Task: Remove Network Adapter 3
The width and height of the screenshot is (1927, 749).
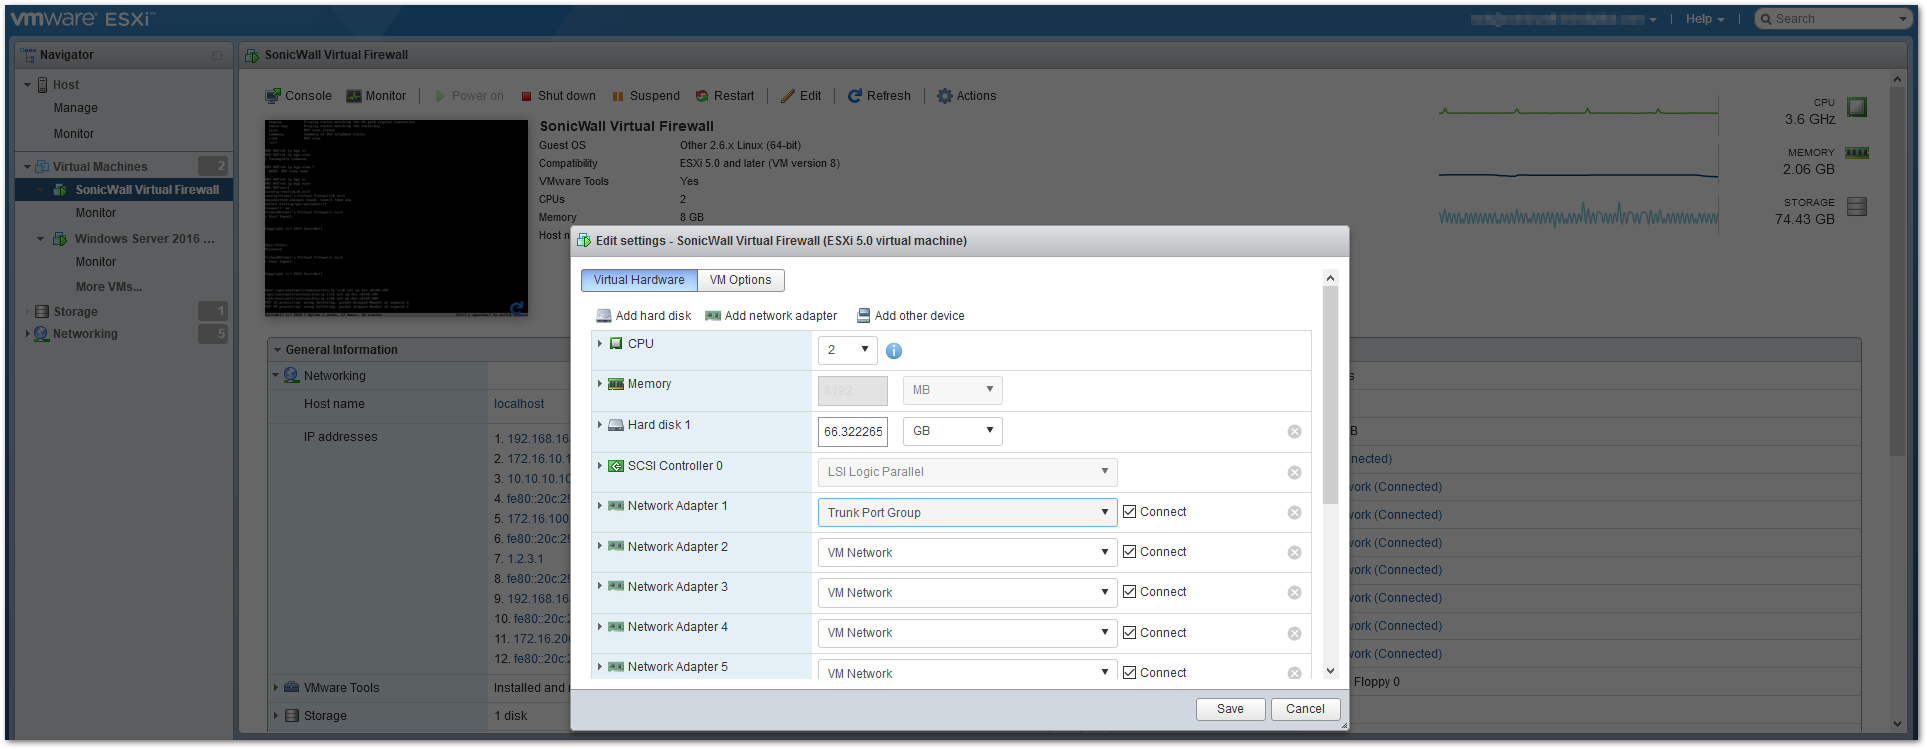Action: pos(1294,592)
